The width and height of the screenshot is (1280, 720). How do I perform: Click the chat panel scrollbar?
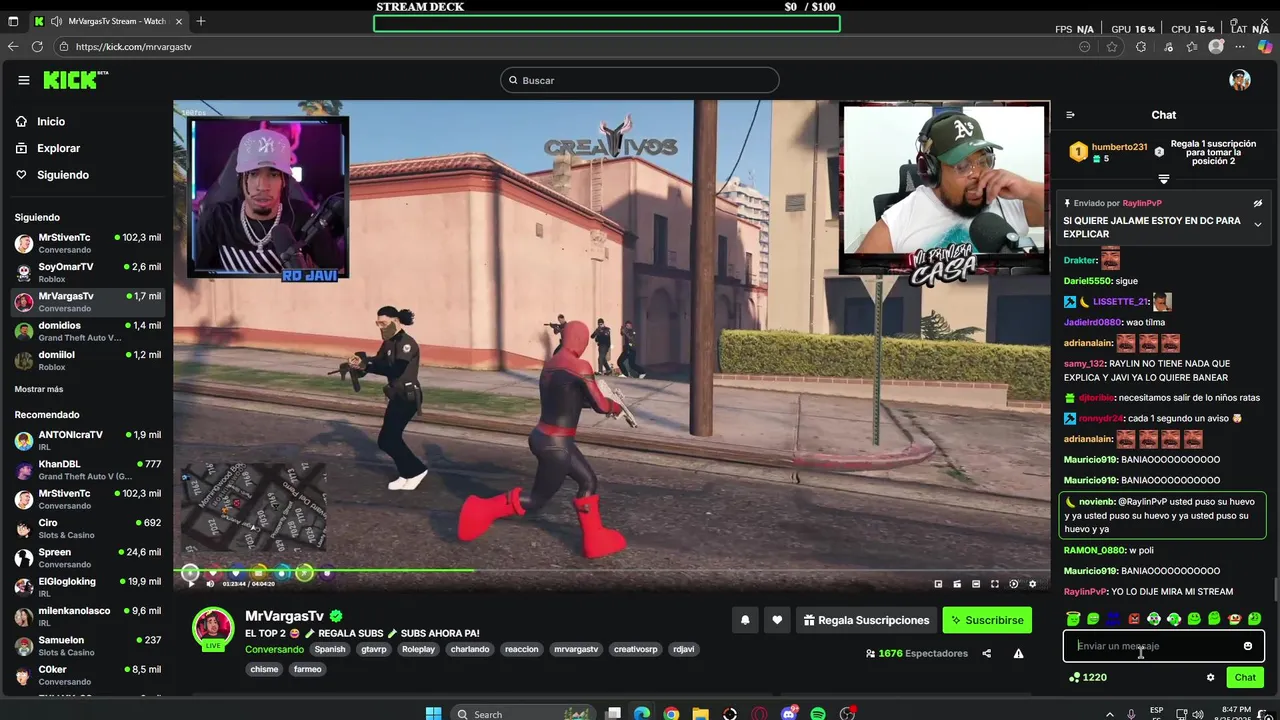[1275, 591]
